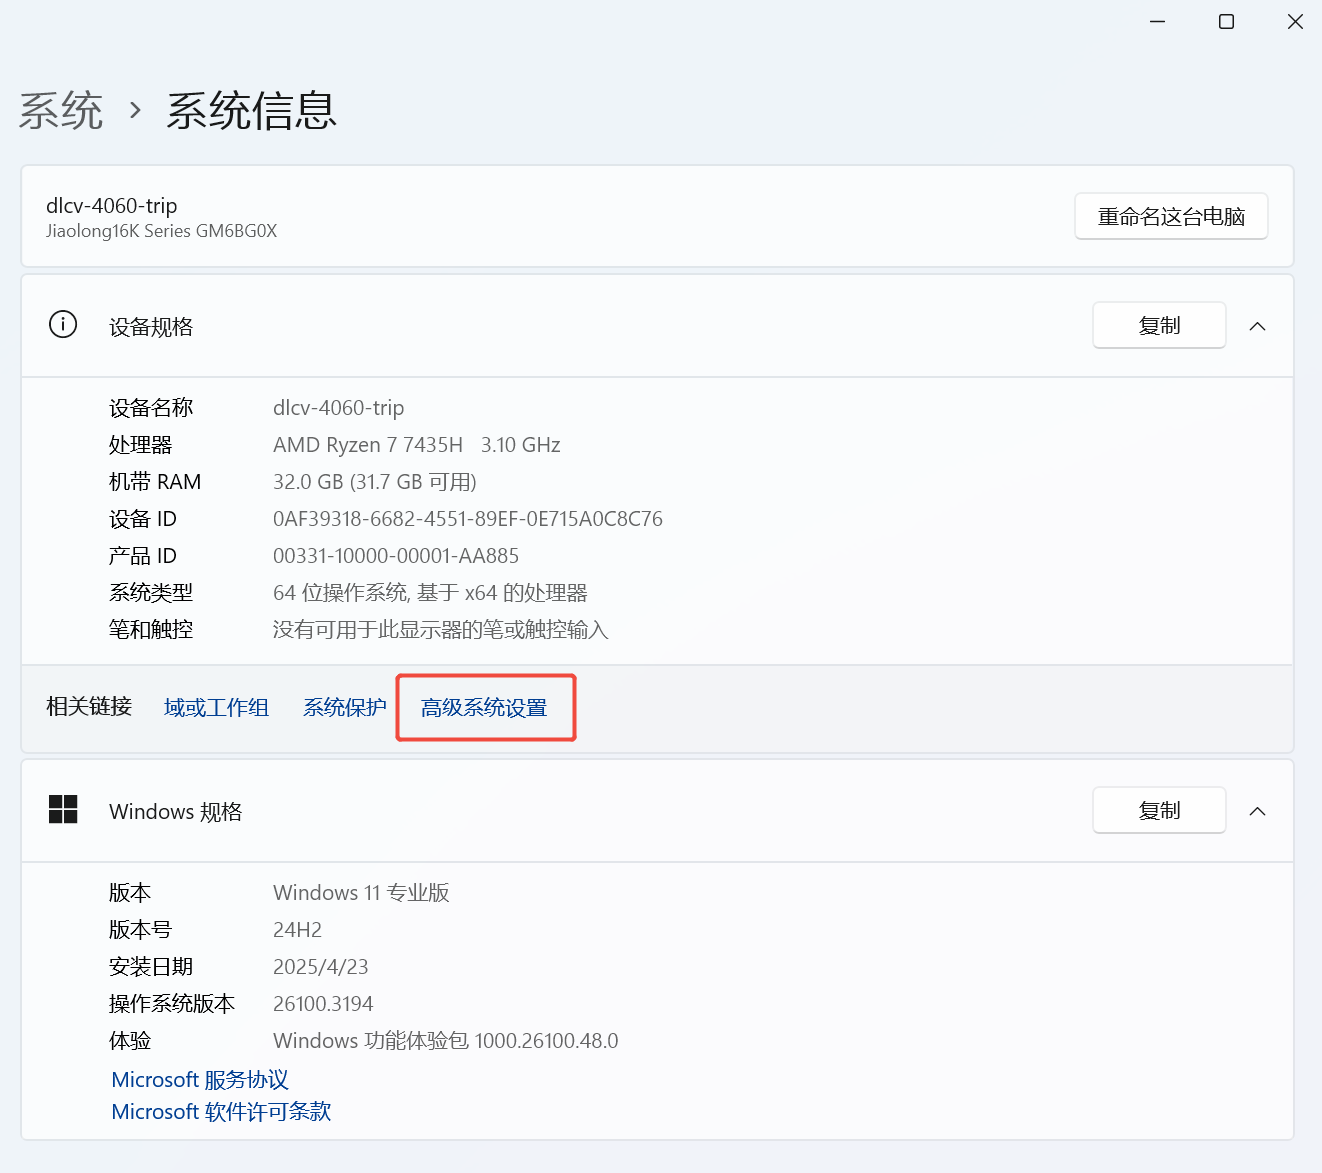Click the info icon beside 设备规格
This screenshot has width=1322, height=1173.
click(x=63, y=325)
